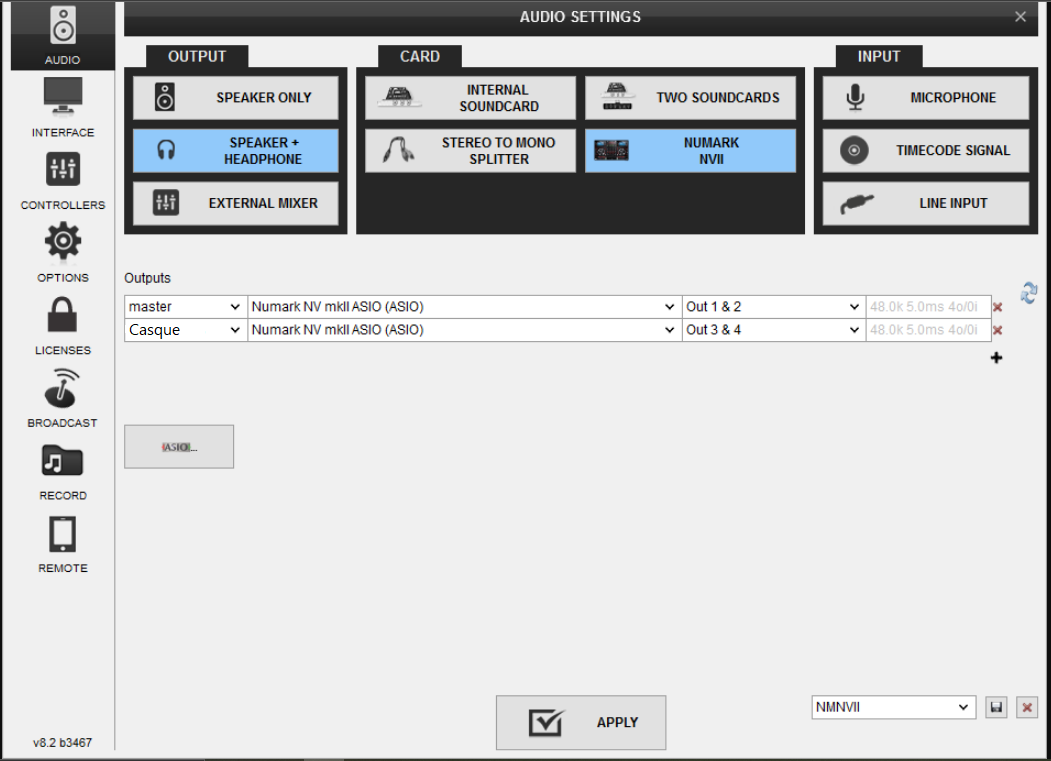Open the Options gear section

click(x=62, y=253)
